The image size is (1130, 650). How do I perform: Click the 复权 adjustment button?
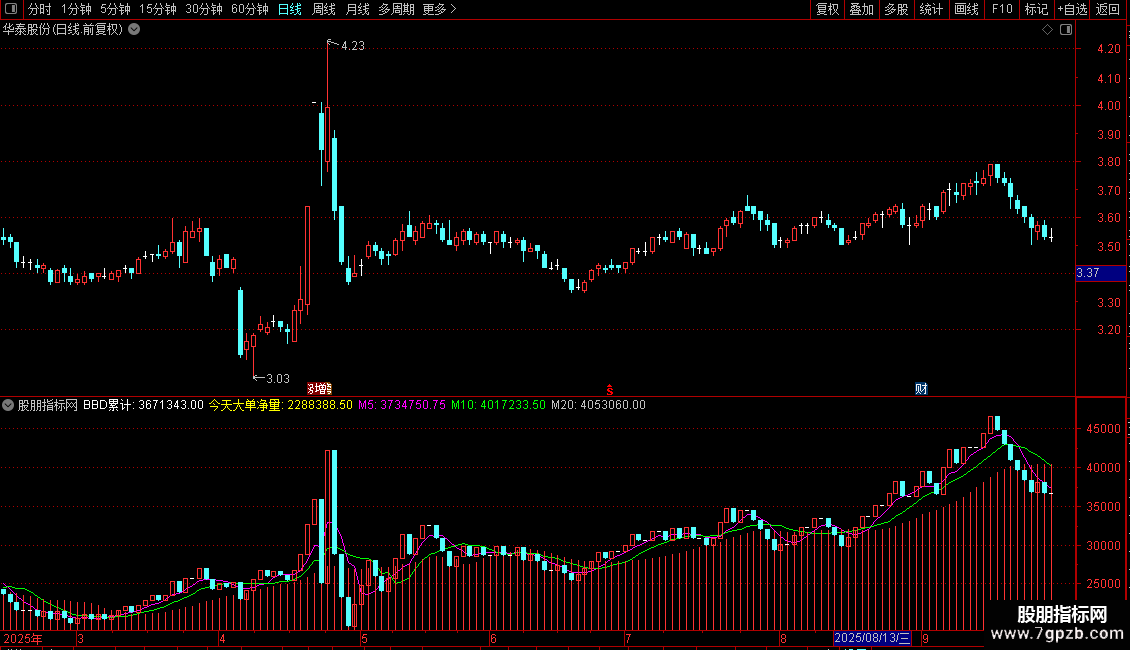point(827,9)
